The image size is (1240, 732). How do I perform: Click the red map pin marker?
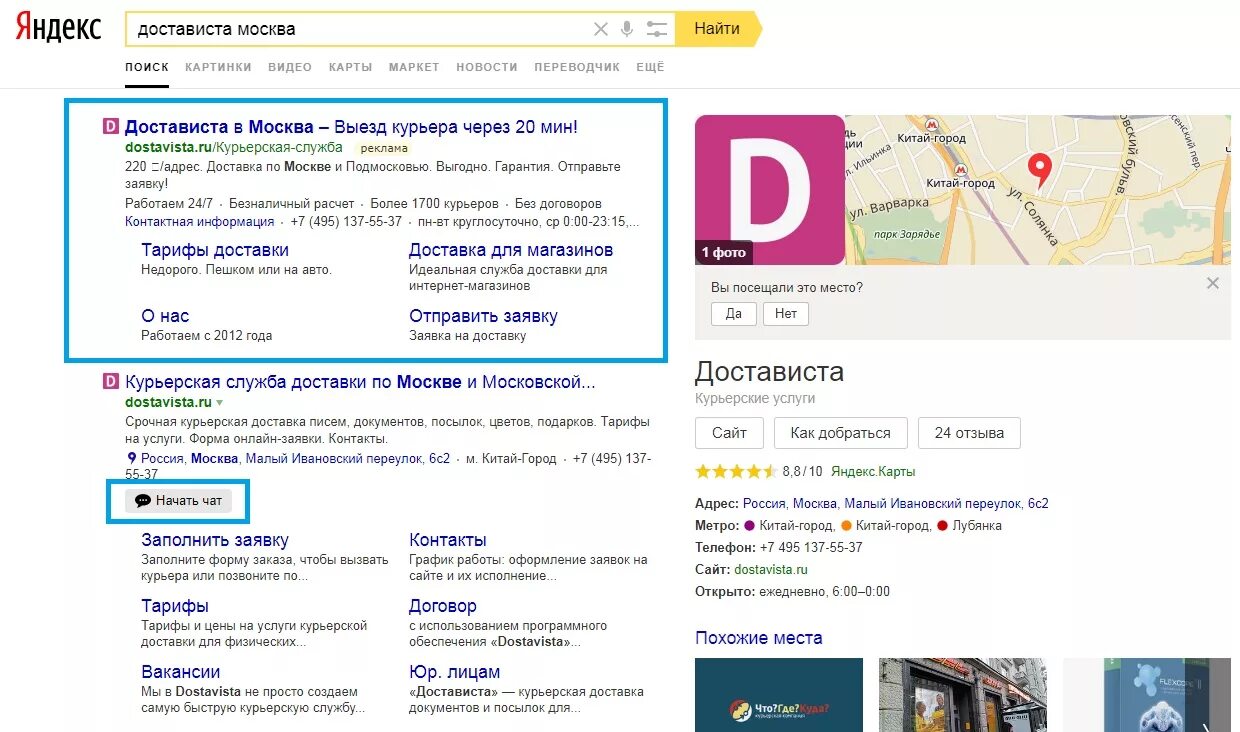pyautogui.click(x=1041, y=171)
